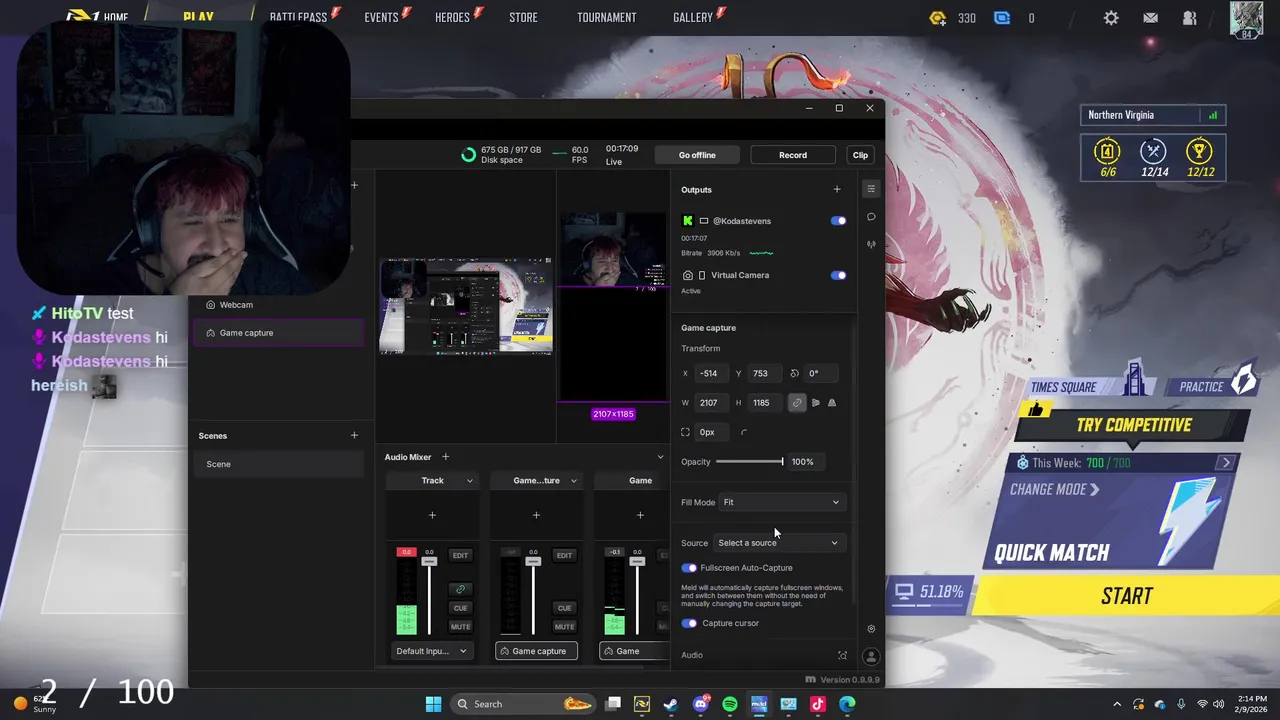This screenshot has height=720, width=1280.
Task: Mute the Game...ture audio channel
Action: pyautogui.click(x=564, y=627)
